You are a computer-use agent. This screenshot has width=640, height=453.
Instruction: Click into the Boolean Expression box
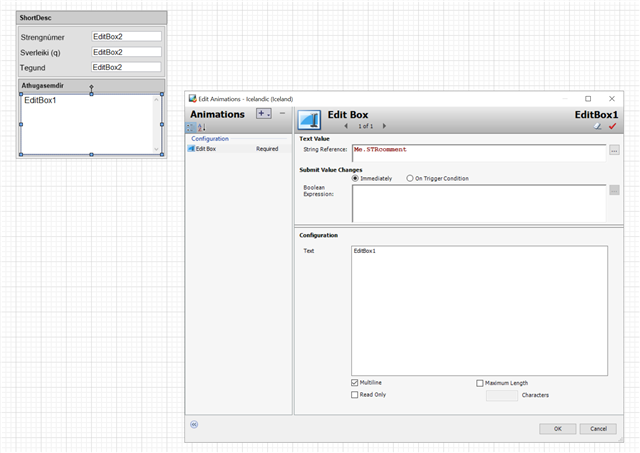pyautogui.click(x=479, y=203)
